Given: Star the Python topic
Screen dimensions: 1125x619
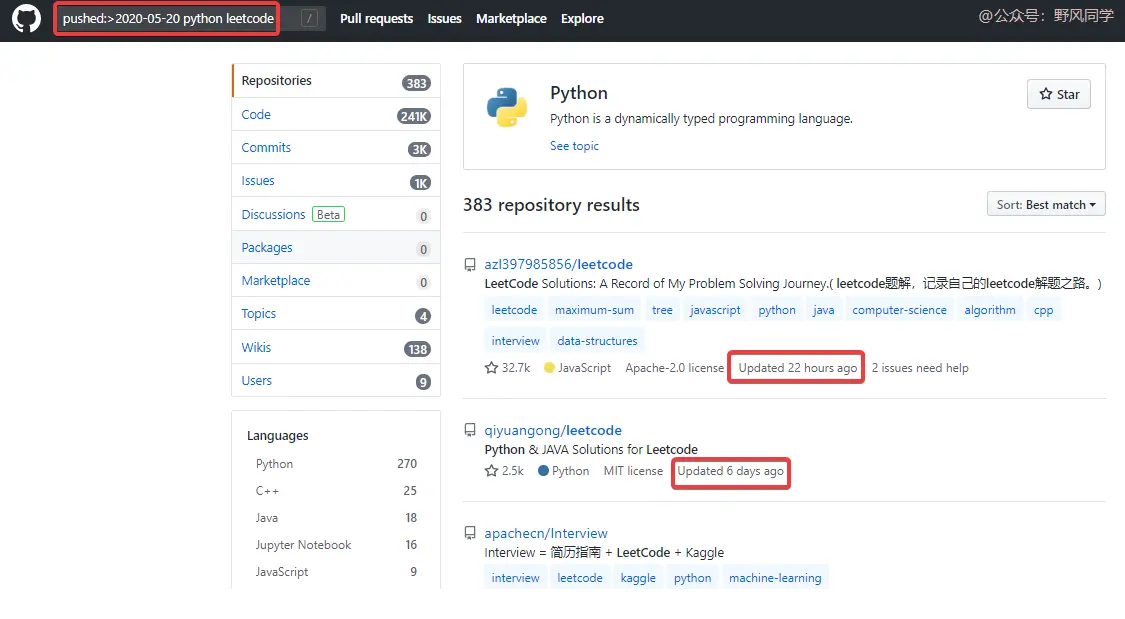Looking at the screenshot, I should point(1059,94).
